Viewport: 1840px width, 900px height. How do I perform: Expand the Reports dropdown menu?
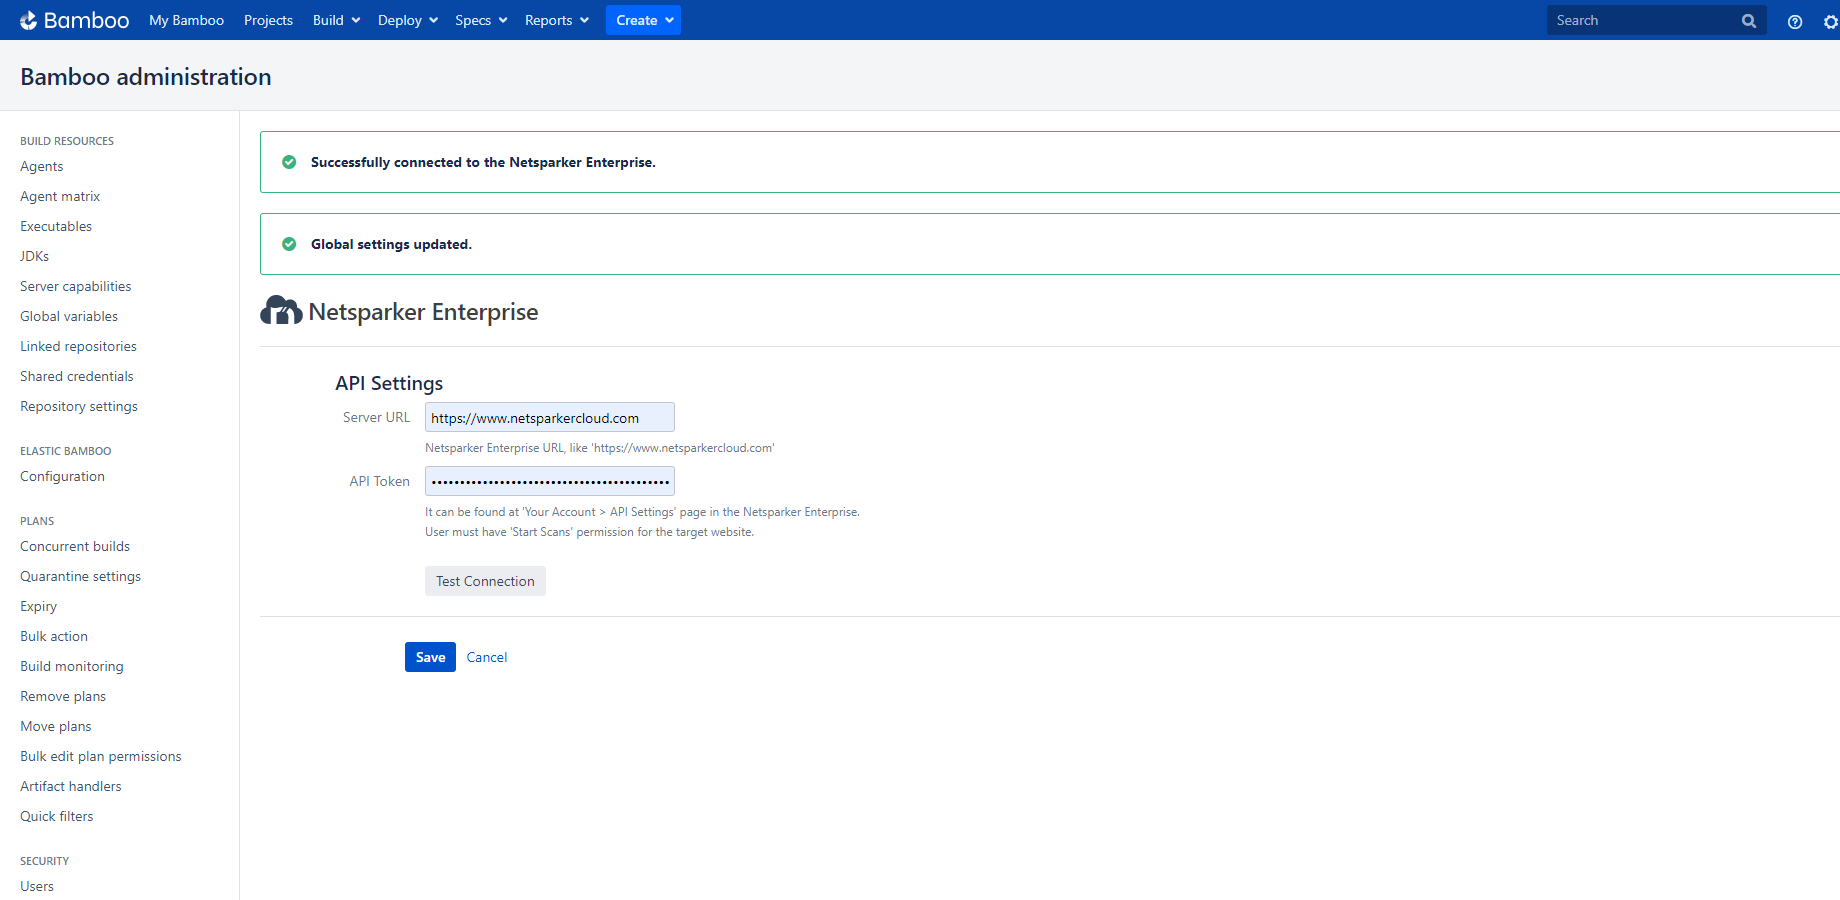pos(557,20)
